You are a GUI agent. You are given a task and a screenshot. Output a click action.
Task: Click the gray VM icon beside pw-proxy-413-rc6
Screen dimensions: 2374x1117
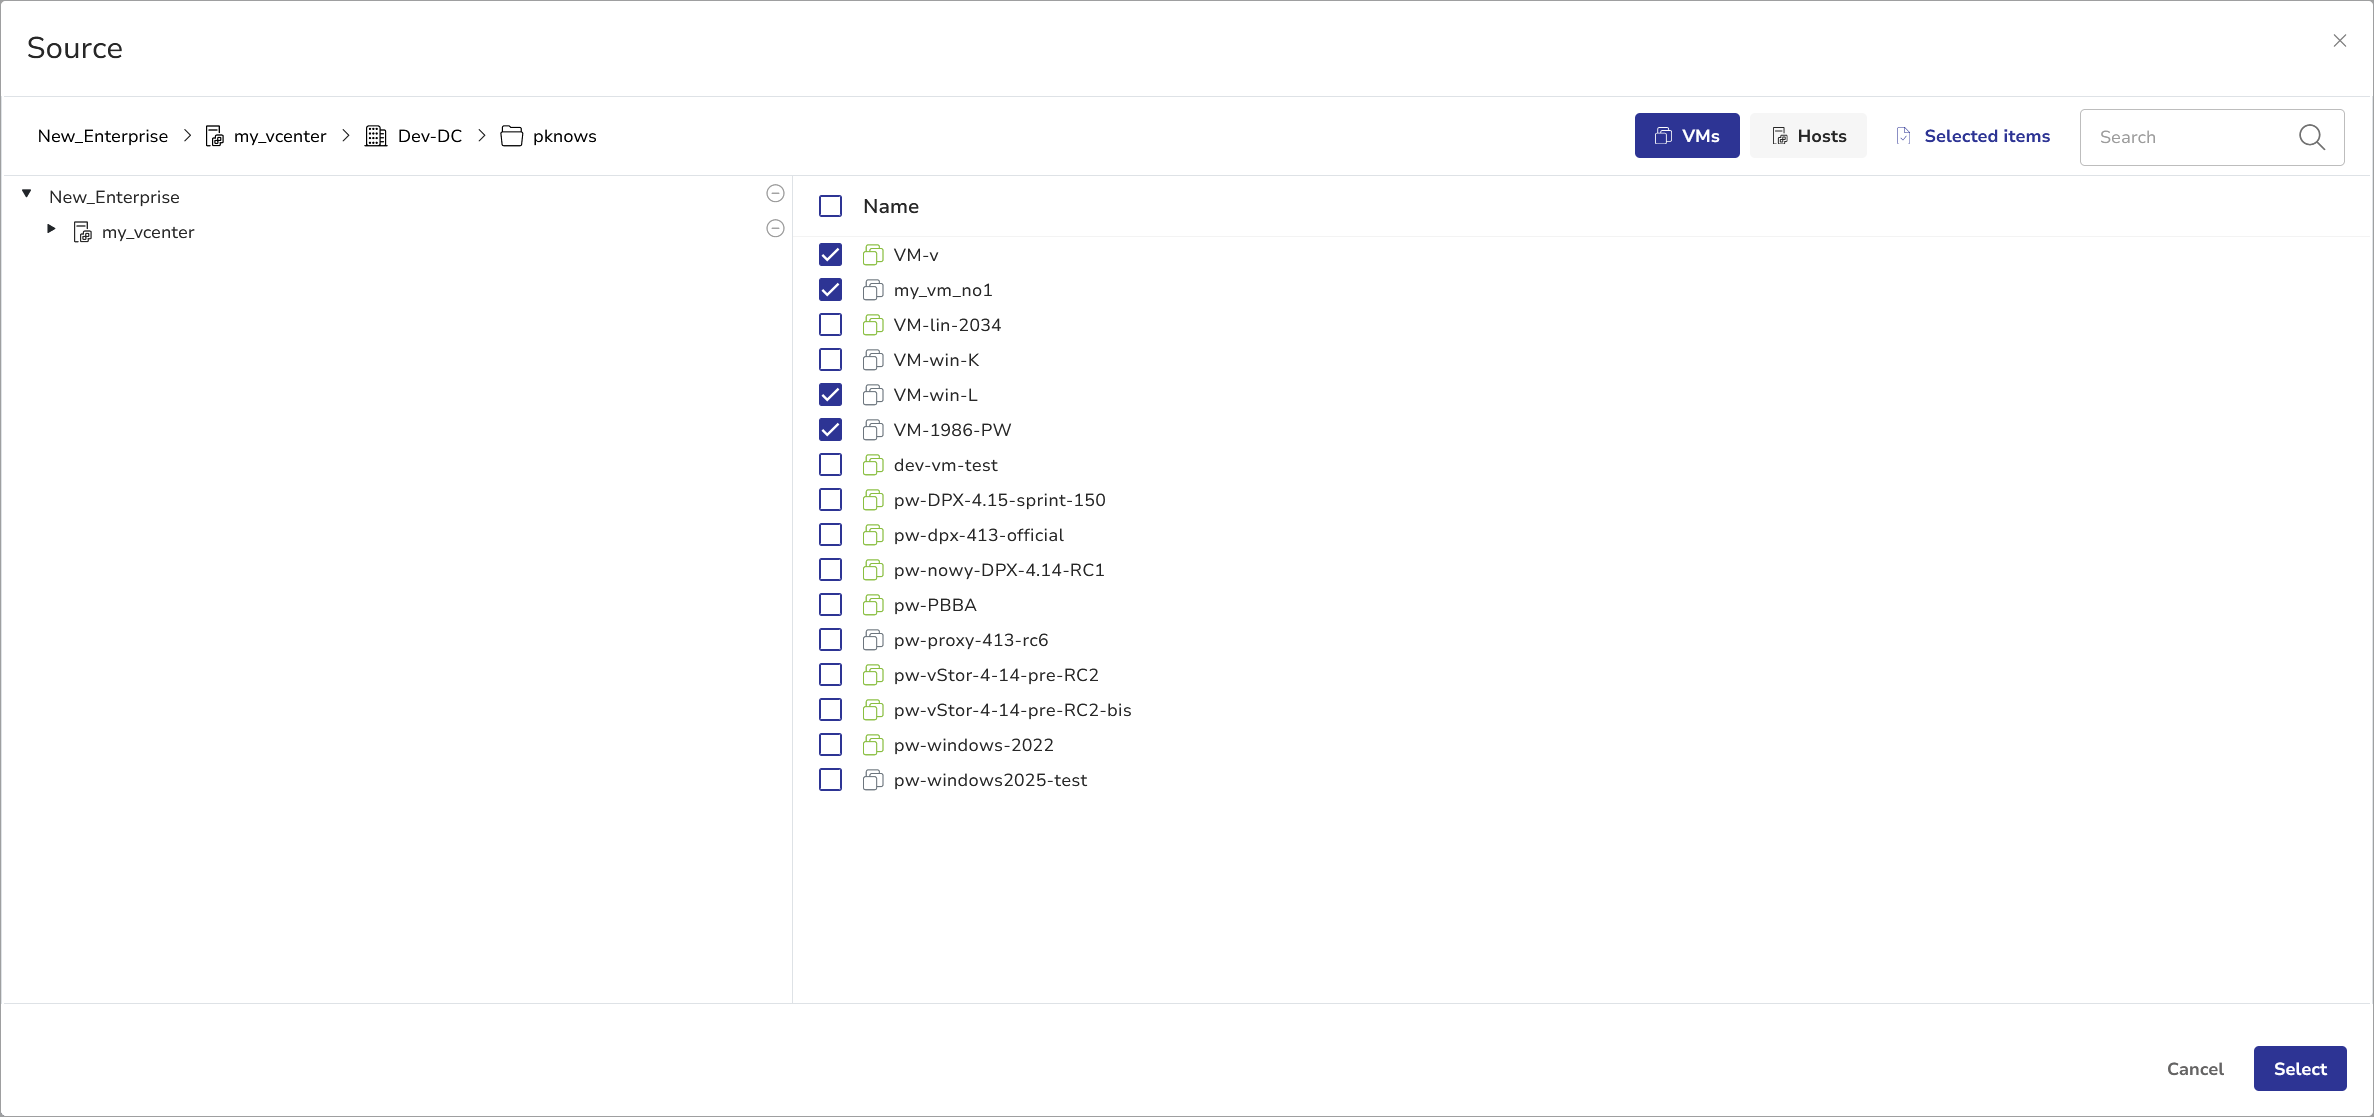tap(873, 640)
